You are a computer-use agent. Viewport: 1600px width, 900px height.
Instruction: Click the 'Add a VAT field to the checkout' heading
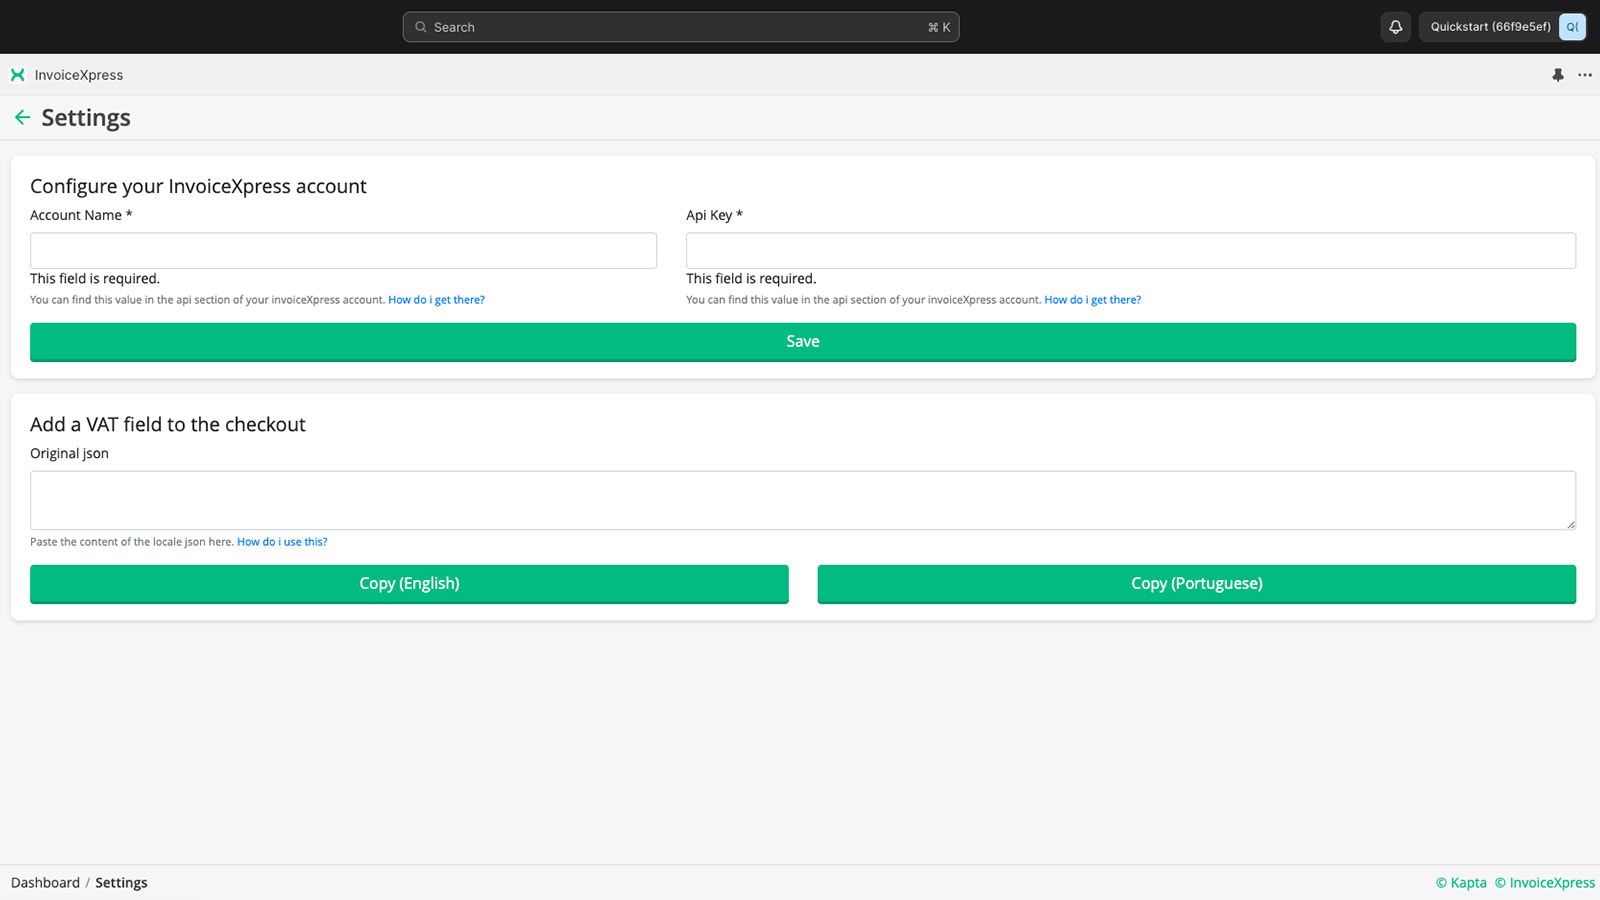coord(168,424)
